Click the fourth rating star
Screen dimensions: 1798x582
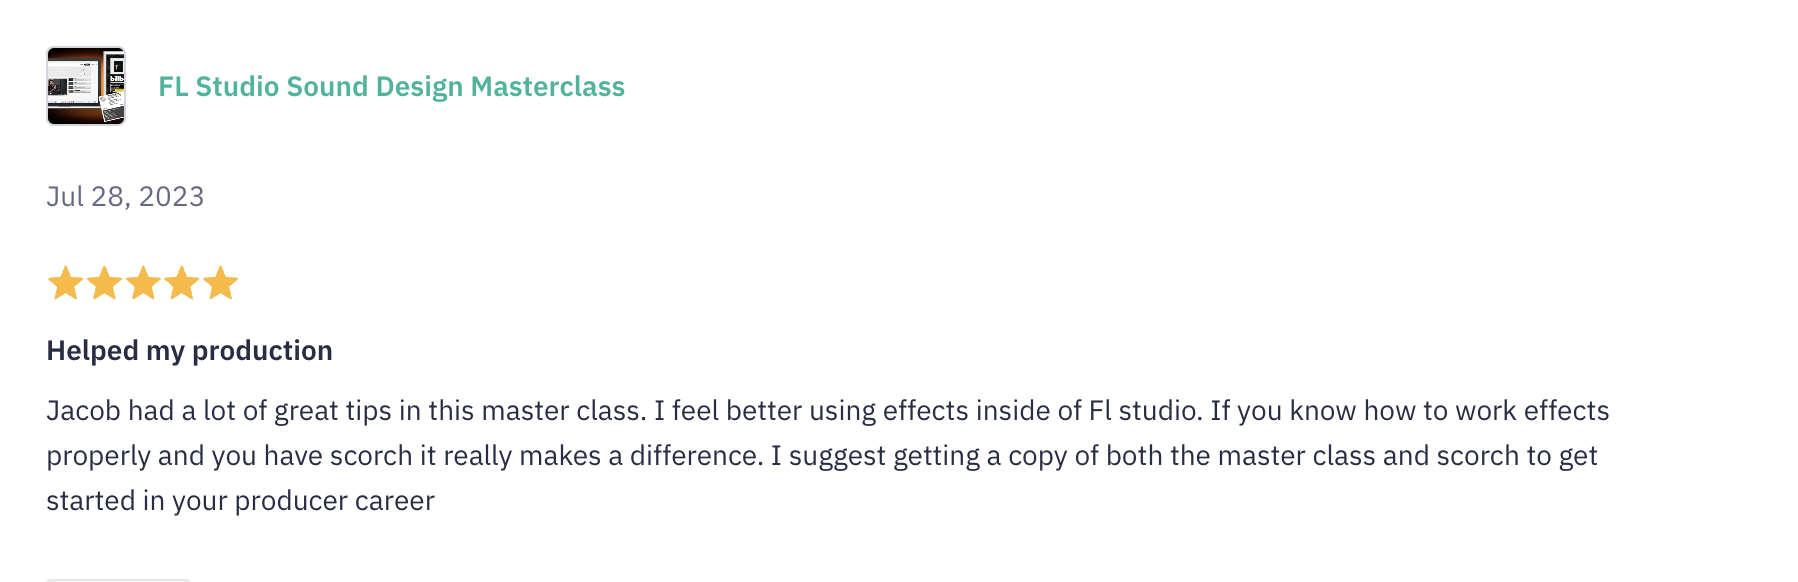tap(182, 283)
